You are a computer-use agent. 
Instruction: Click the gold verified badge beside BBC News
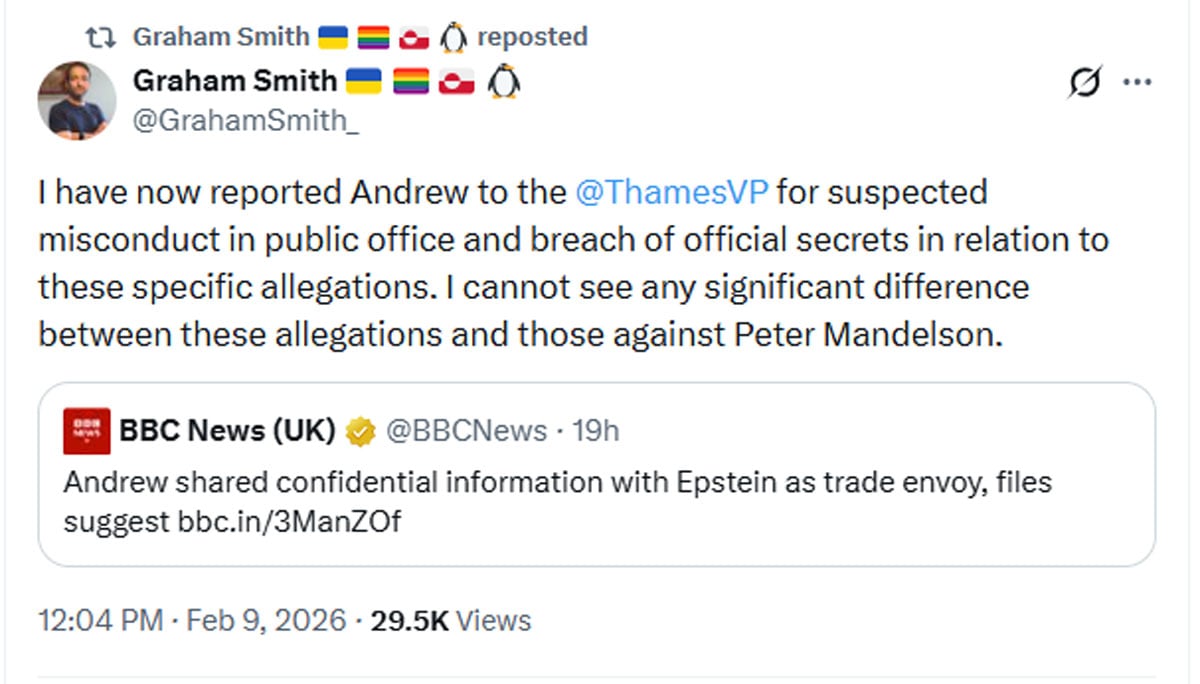coord(360,431)
